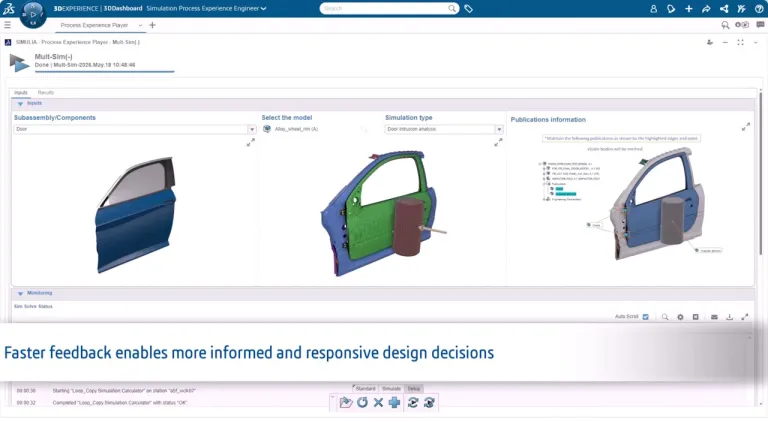Click the share arrow icon
Viewport: 768px width, 422px height.
pyautogui.click(x=706, y=8)
